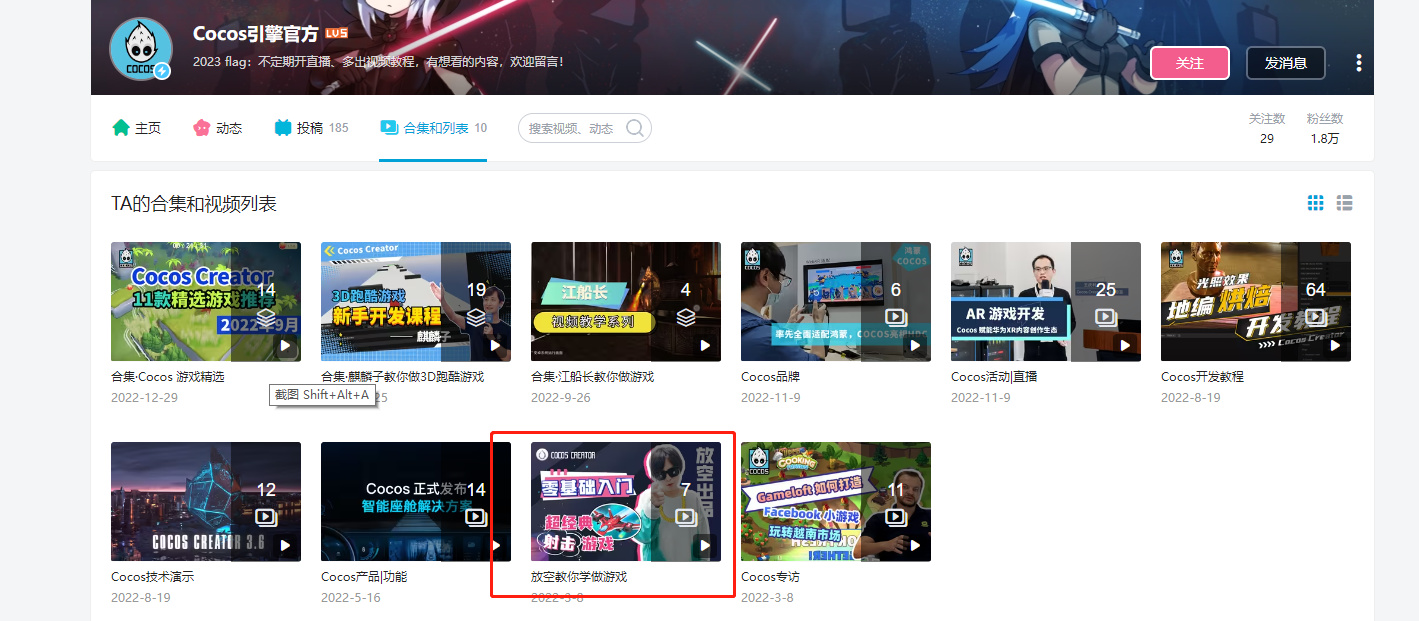Image resolution: width=1419 pixels, height=621 pixels.
Task: Select the 合集和列表 tab
Action: pyautogui.click(x=433, y=128)
